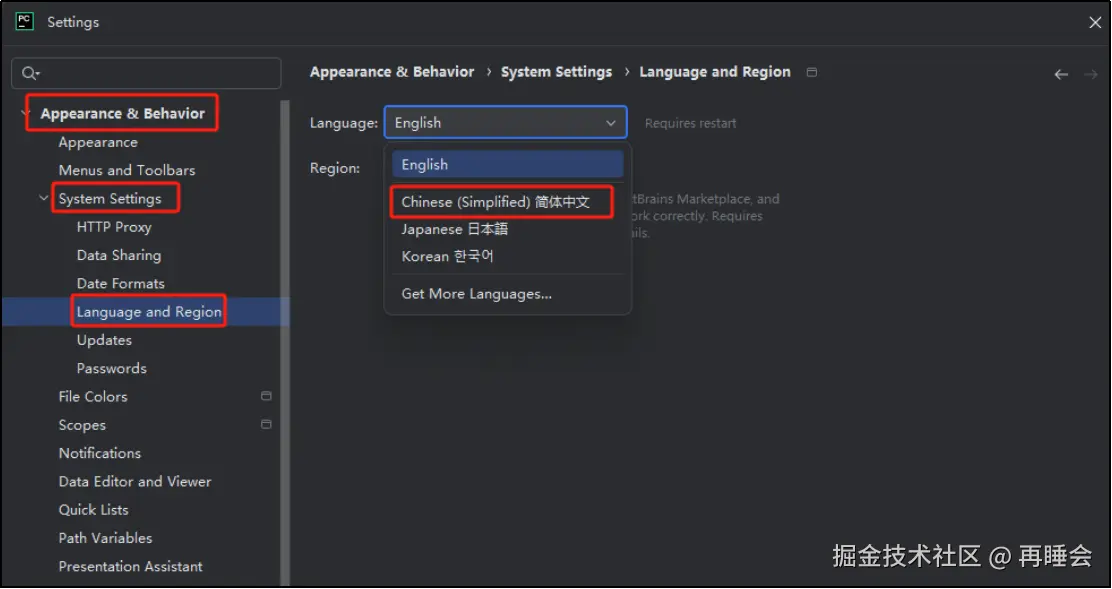Open Date Formats settings
The width and height of the screenshot is (1112, 589).
[121, 284]
